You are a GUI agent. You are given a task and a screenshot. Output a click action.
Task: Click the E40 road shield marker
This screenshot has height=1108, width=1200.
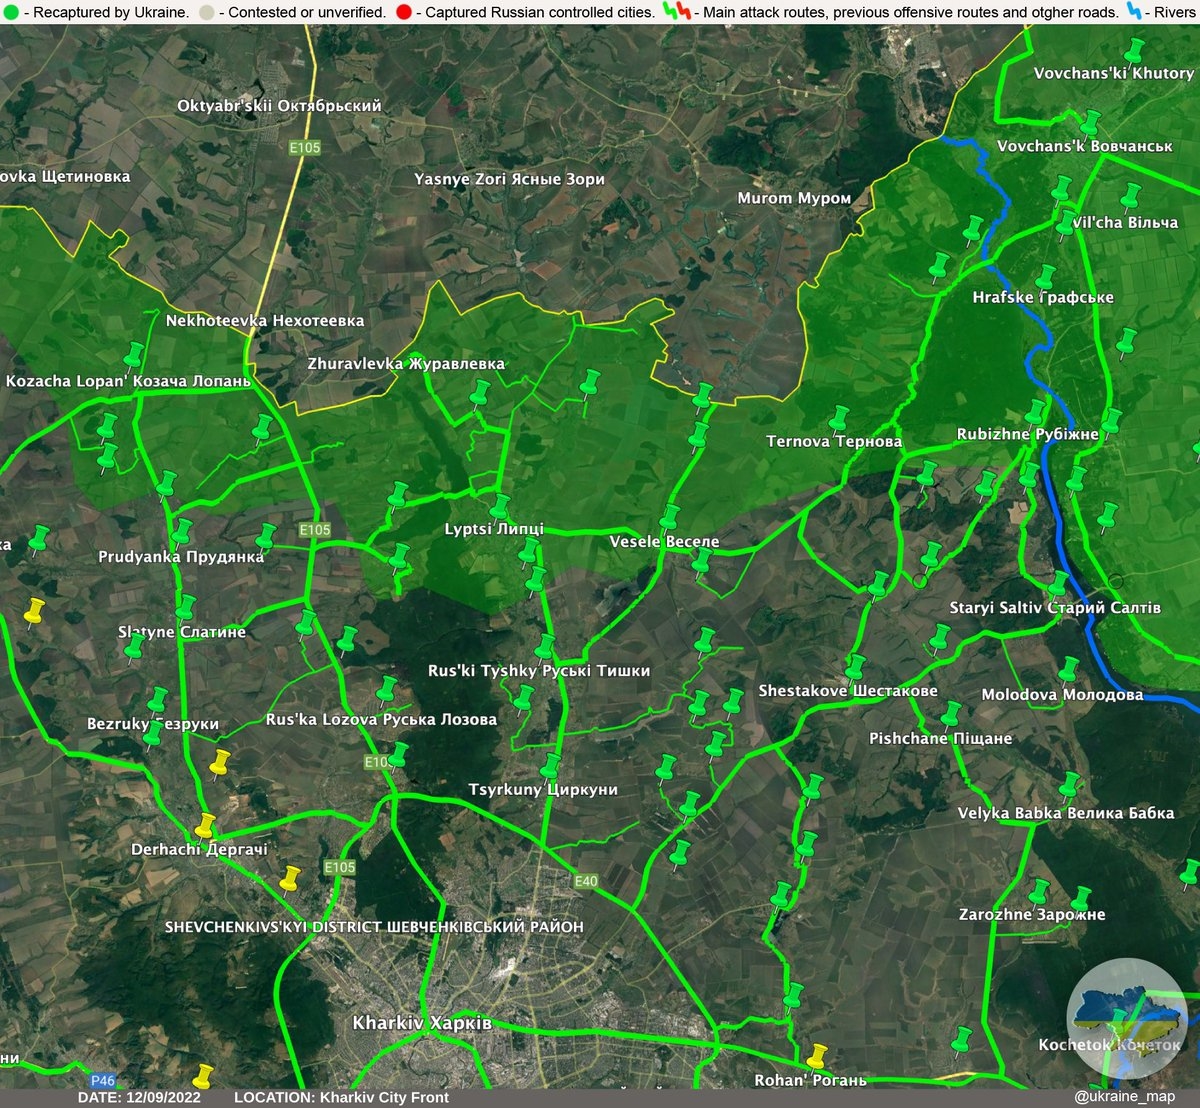585,881
